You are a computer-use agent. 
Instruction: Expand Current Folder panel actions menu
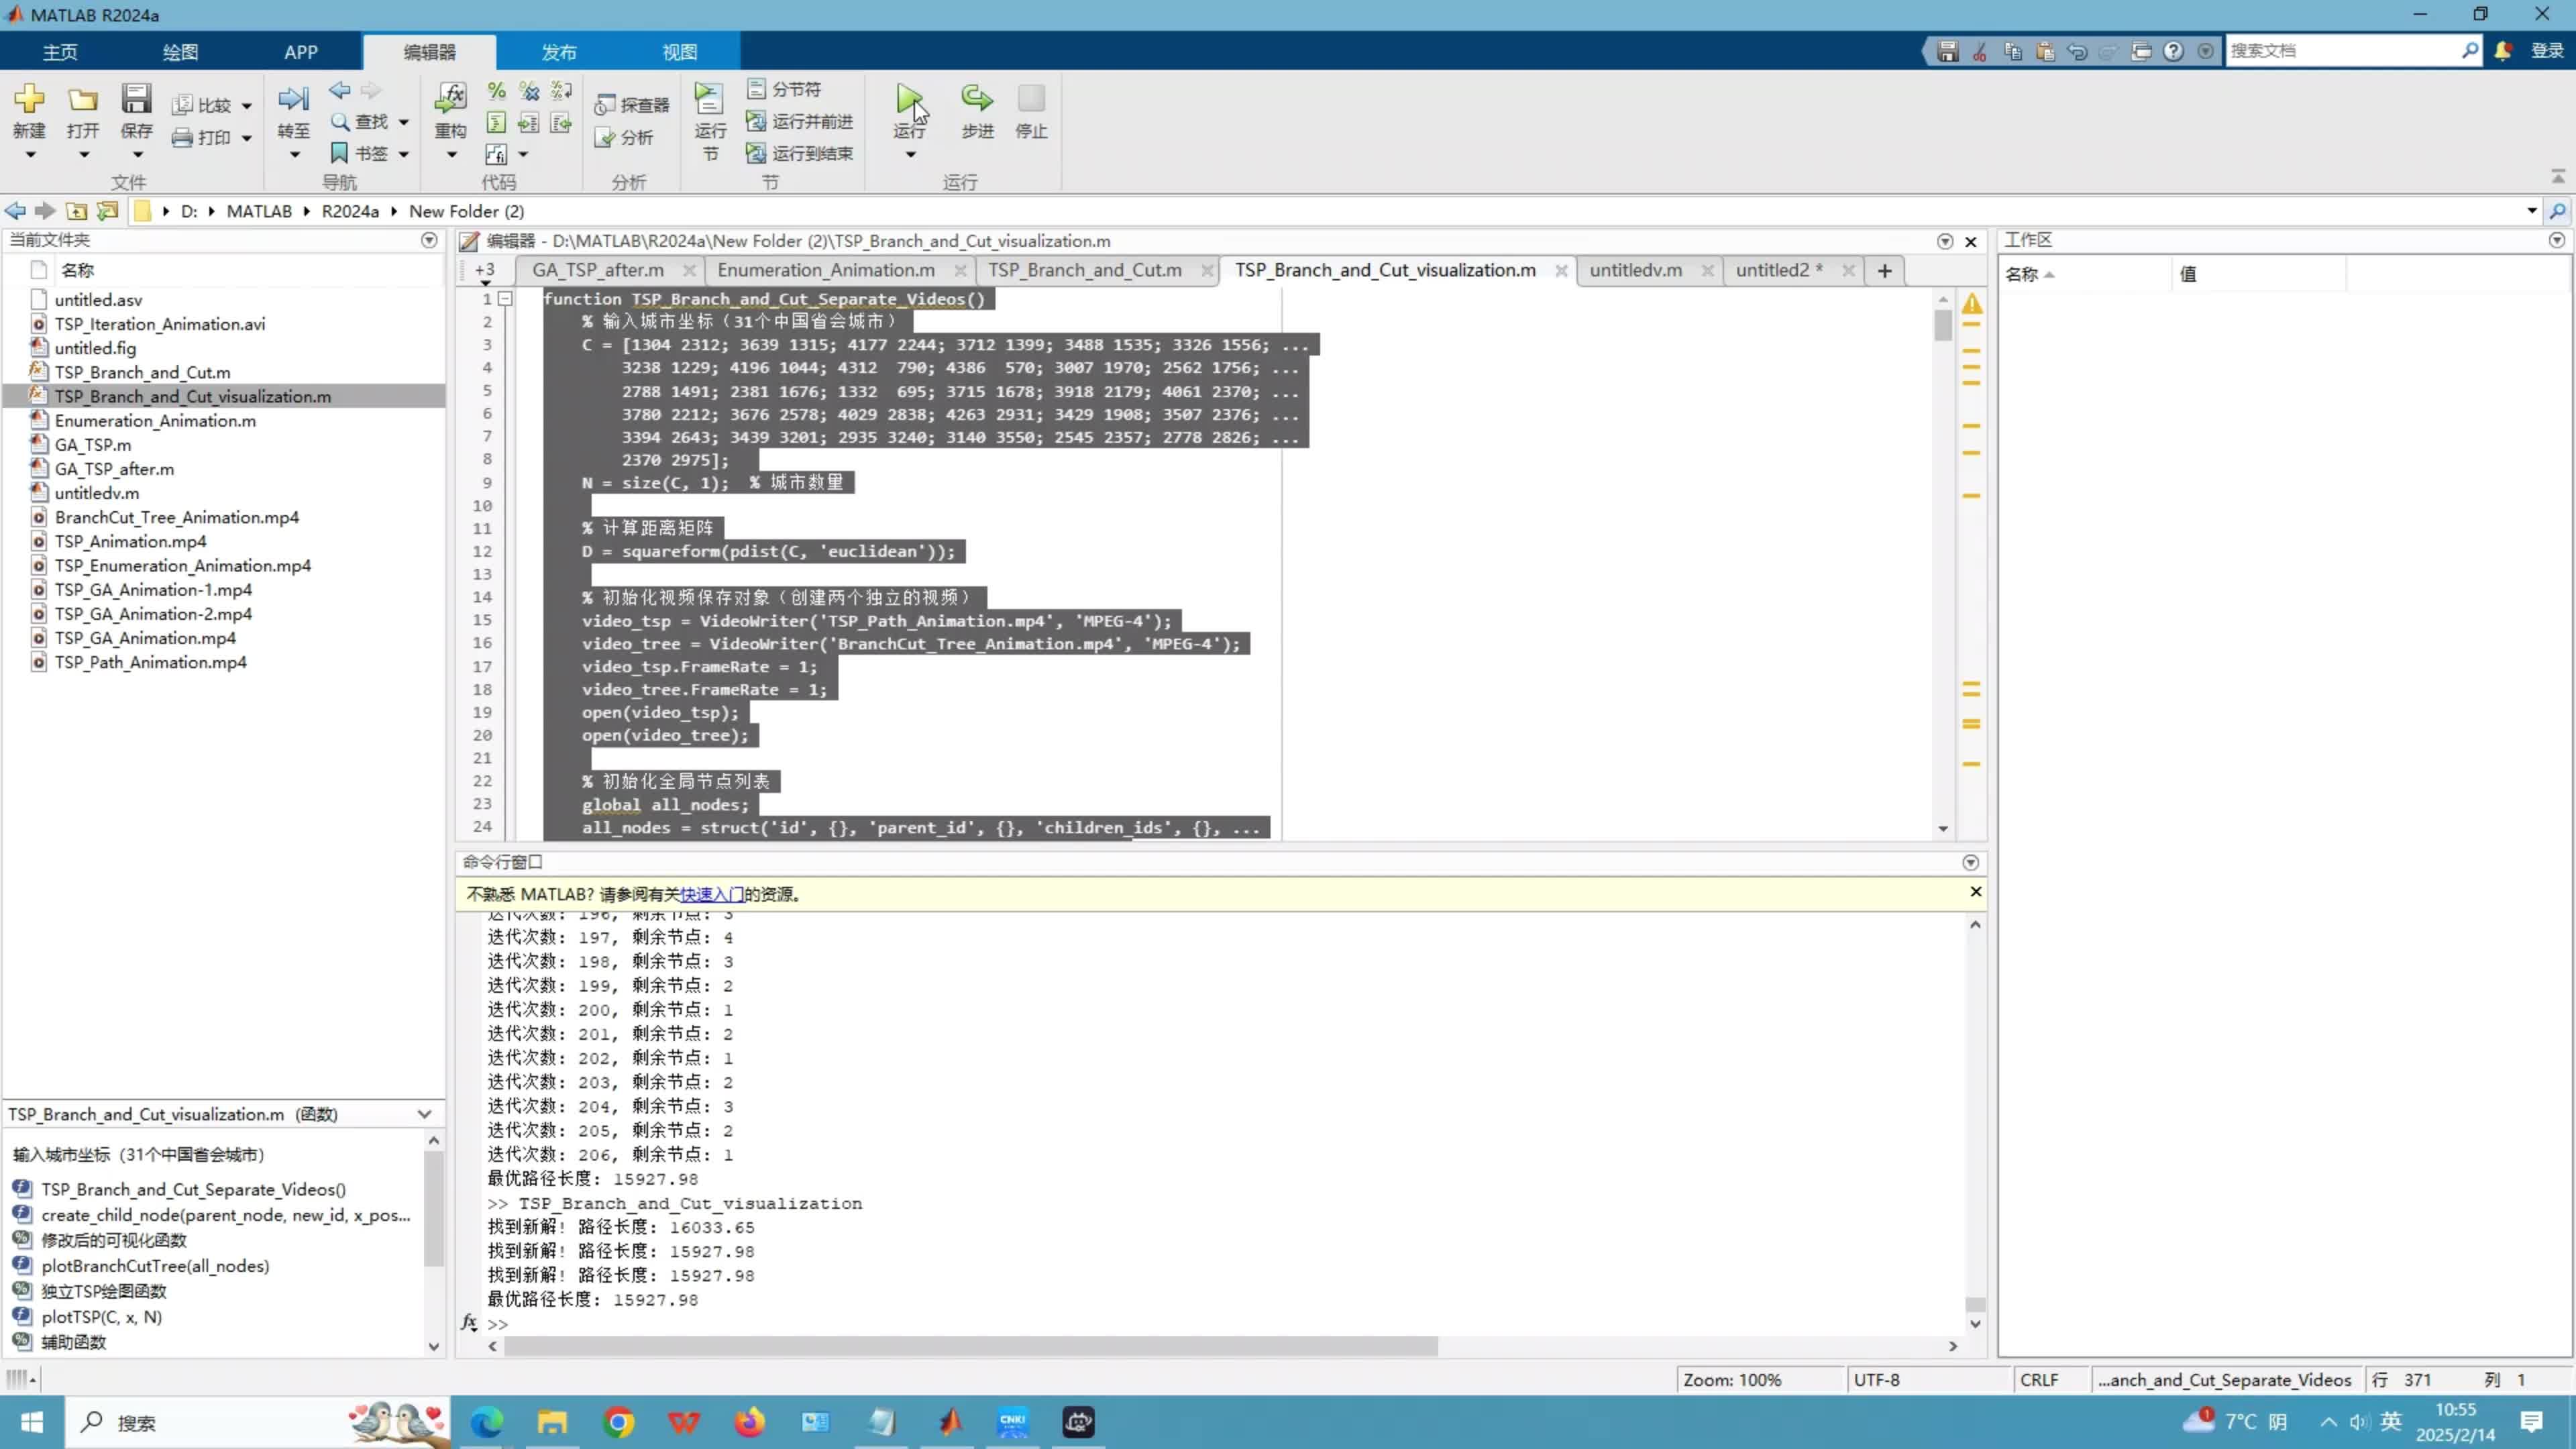tap(429, 240)
